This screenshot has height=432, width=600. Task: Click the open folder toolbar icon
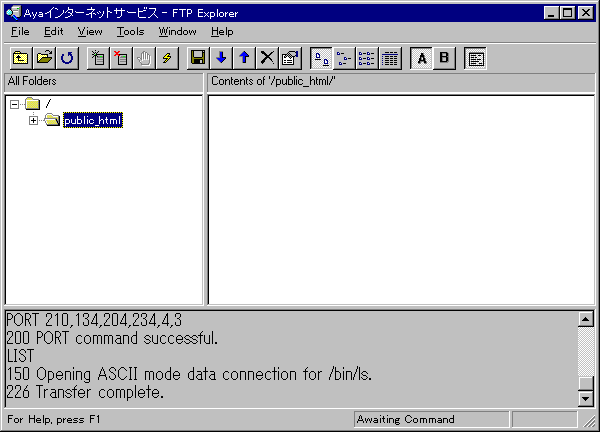tap(44, 58)
